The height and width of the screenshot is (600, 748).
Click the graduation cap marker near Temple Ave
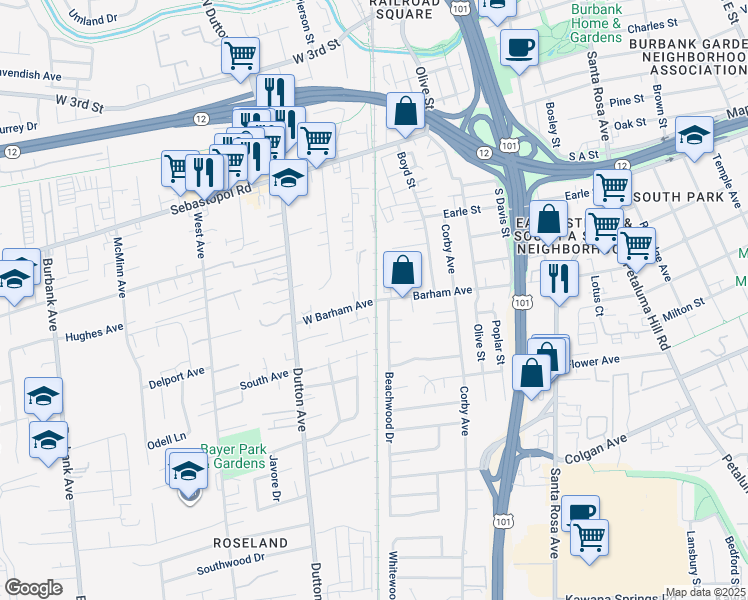click(x=695, y=135)
